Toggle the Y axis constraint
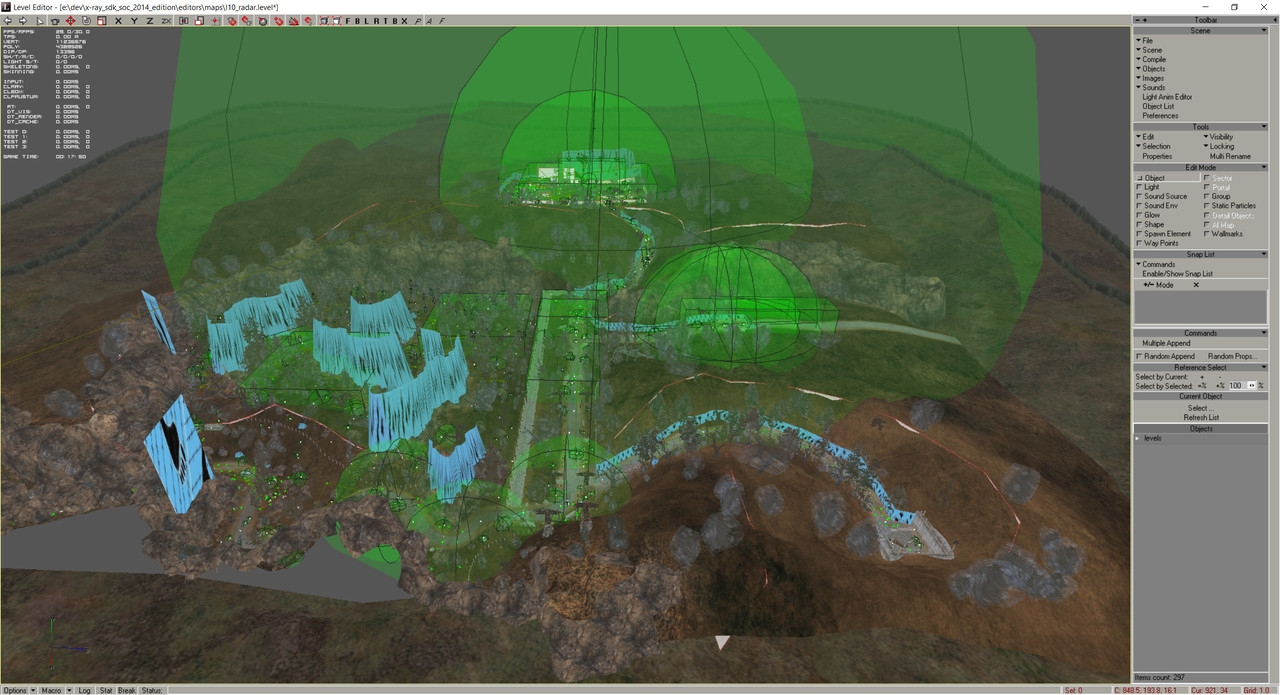Image resolution: width=1280 pixels, height=695 pixels. click(135, 20)
